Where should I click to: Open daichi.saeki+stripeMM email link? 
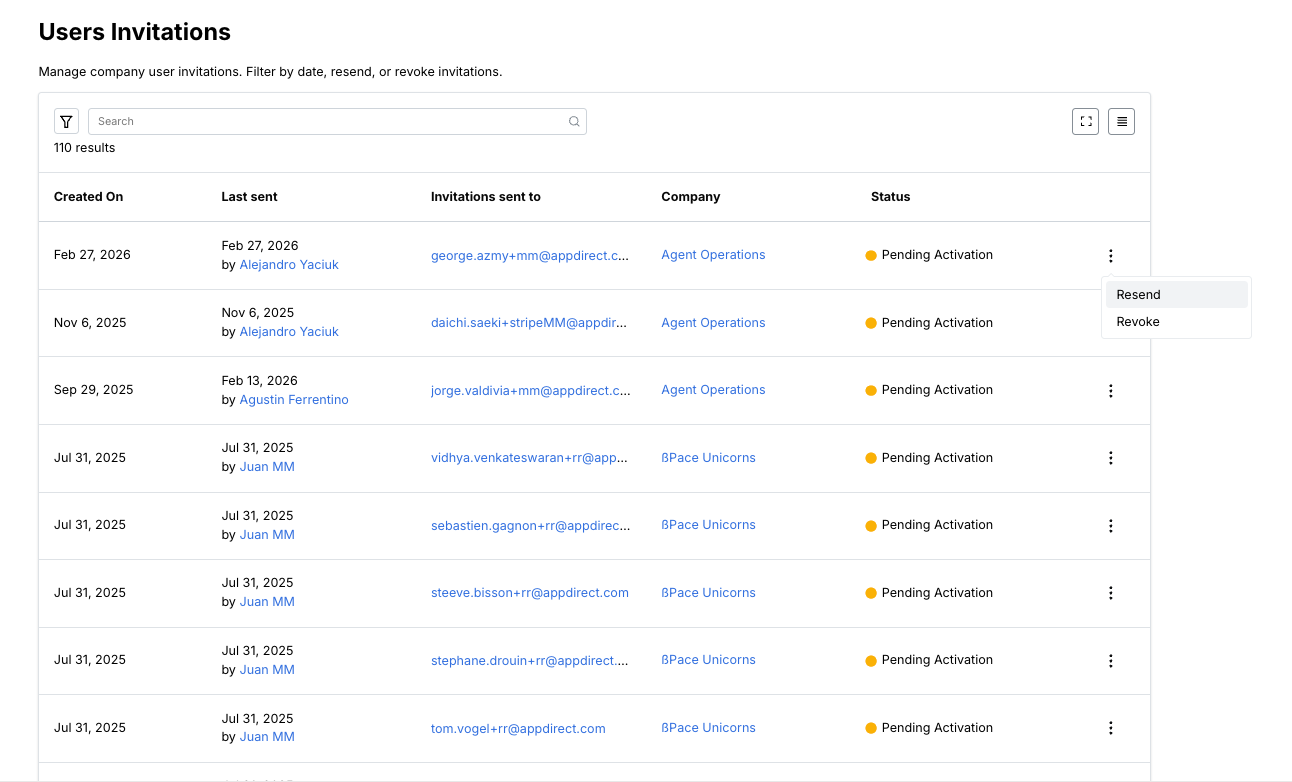pos(529,323)
